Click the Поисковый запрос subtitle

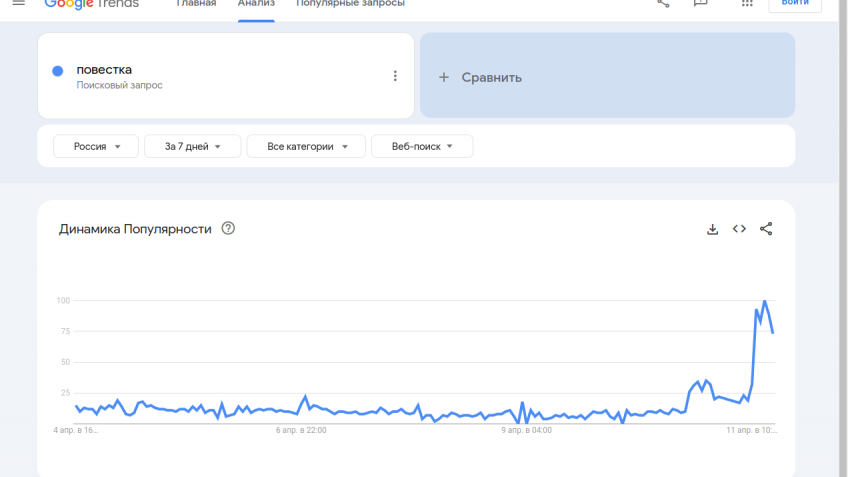point(120,85)
